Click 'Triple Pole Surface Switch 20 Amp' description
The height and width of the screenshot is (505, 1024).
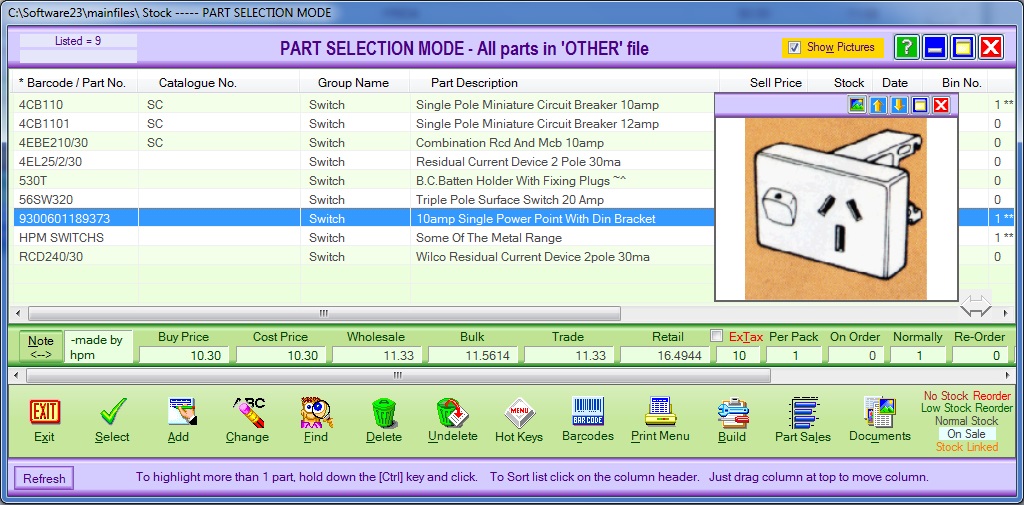(510, 200)
